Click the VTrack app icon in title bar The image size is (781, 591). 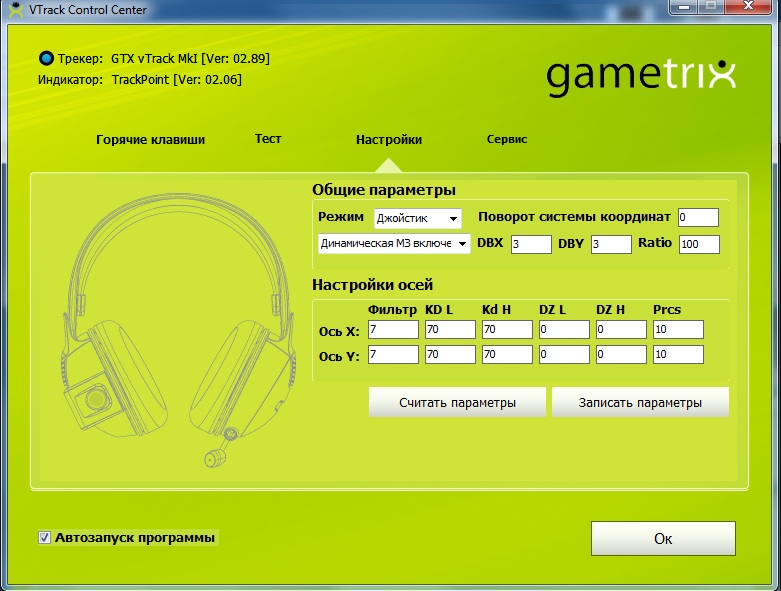pos(16,9)
